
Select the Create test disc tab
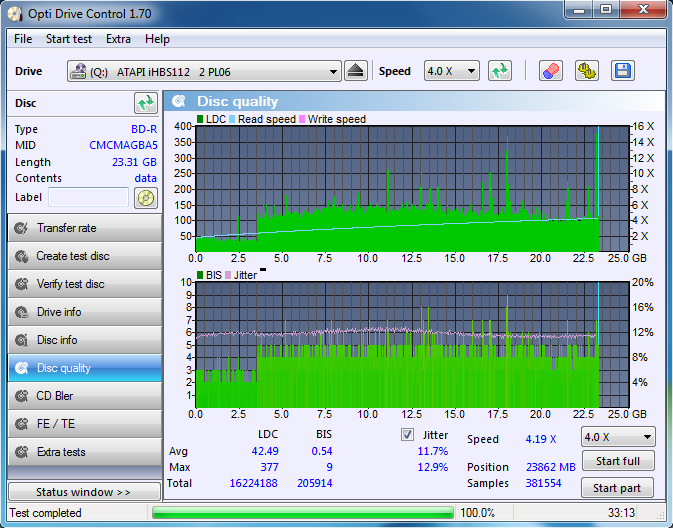(x=85, y=256)
